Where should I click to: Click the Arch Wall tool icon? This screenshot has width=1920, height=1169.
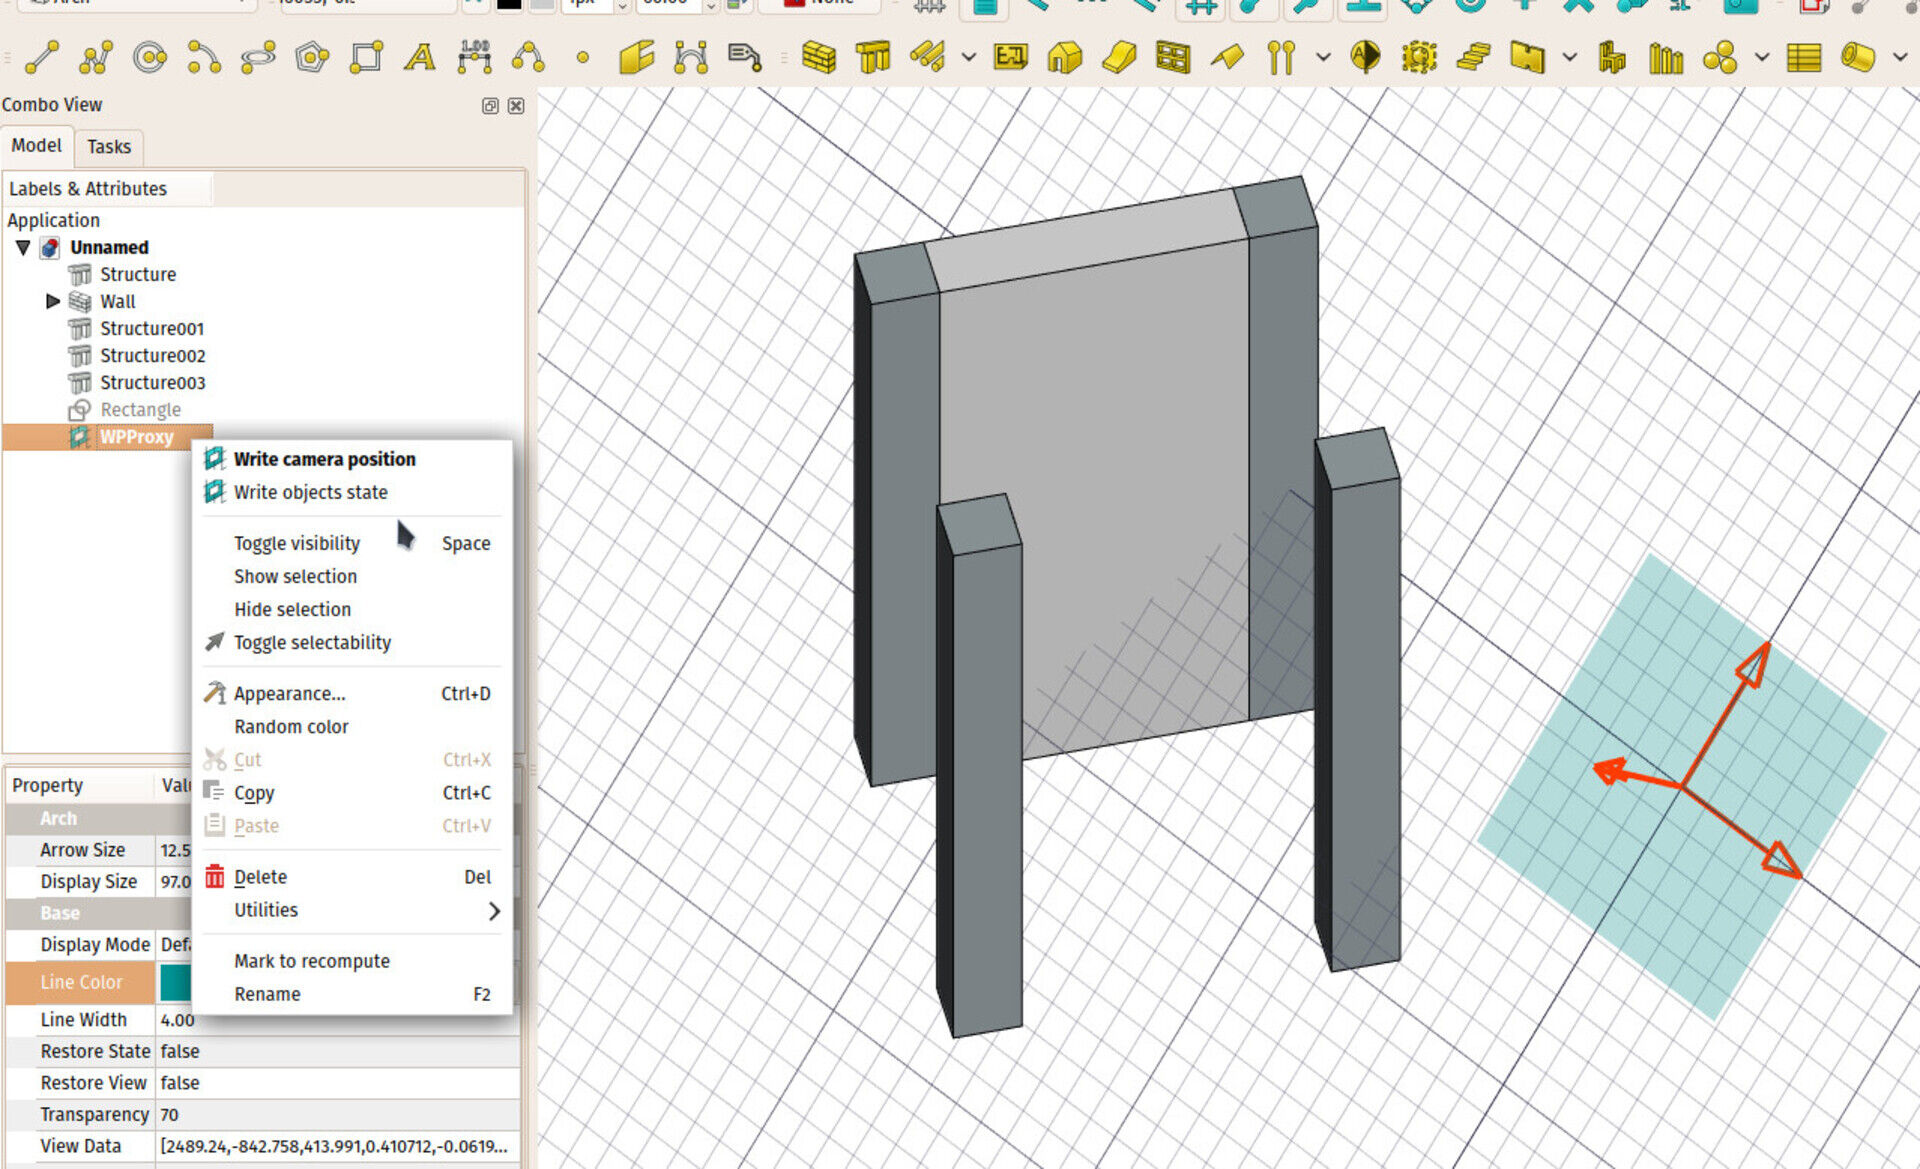(x=819, y=58)
